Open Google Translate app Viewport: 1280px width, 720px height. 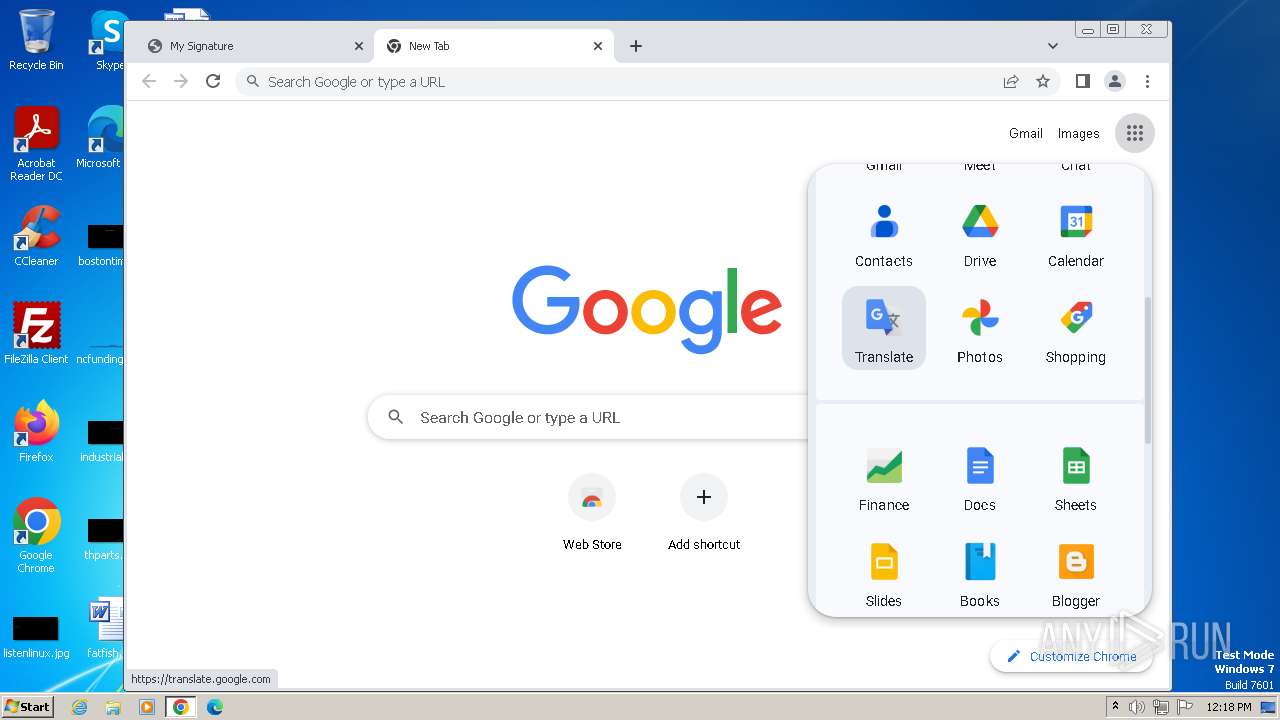click(884, 329)
